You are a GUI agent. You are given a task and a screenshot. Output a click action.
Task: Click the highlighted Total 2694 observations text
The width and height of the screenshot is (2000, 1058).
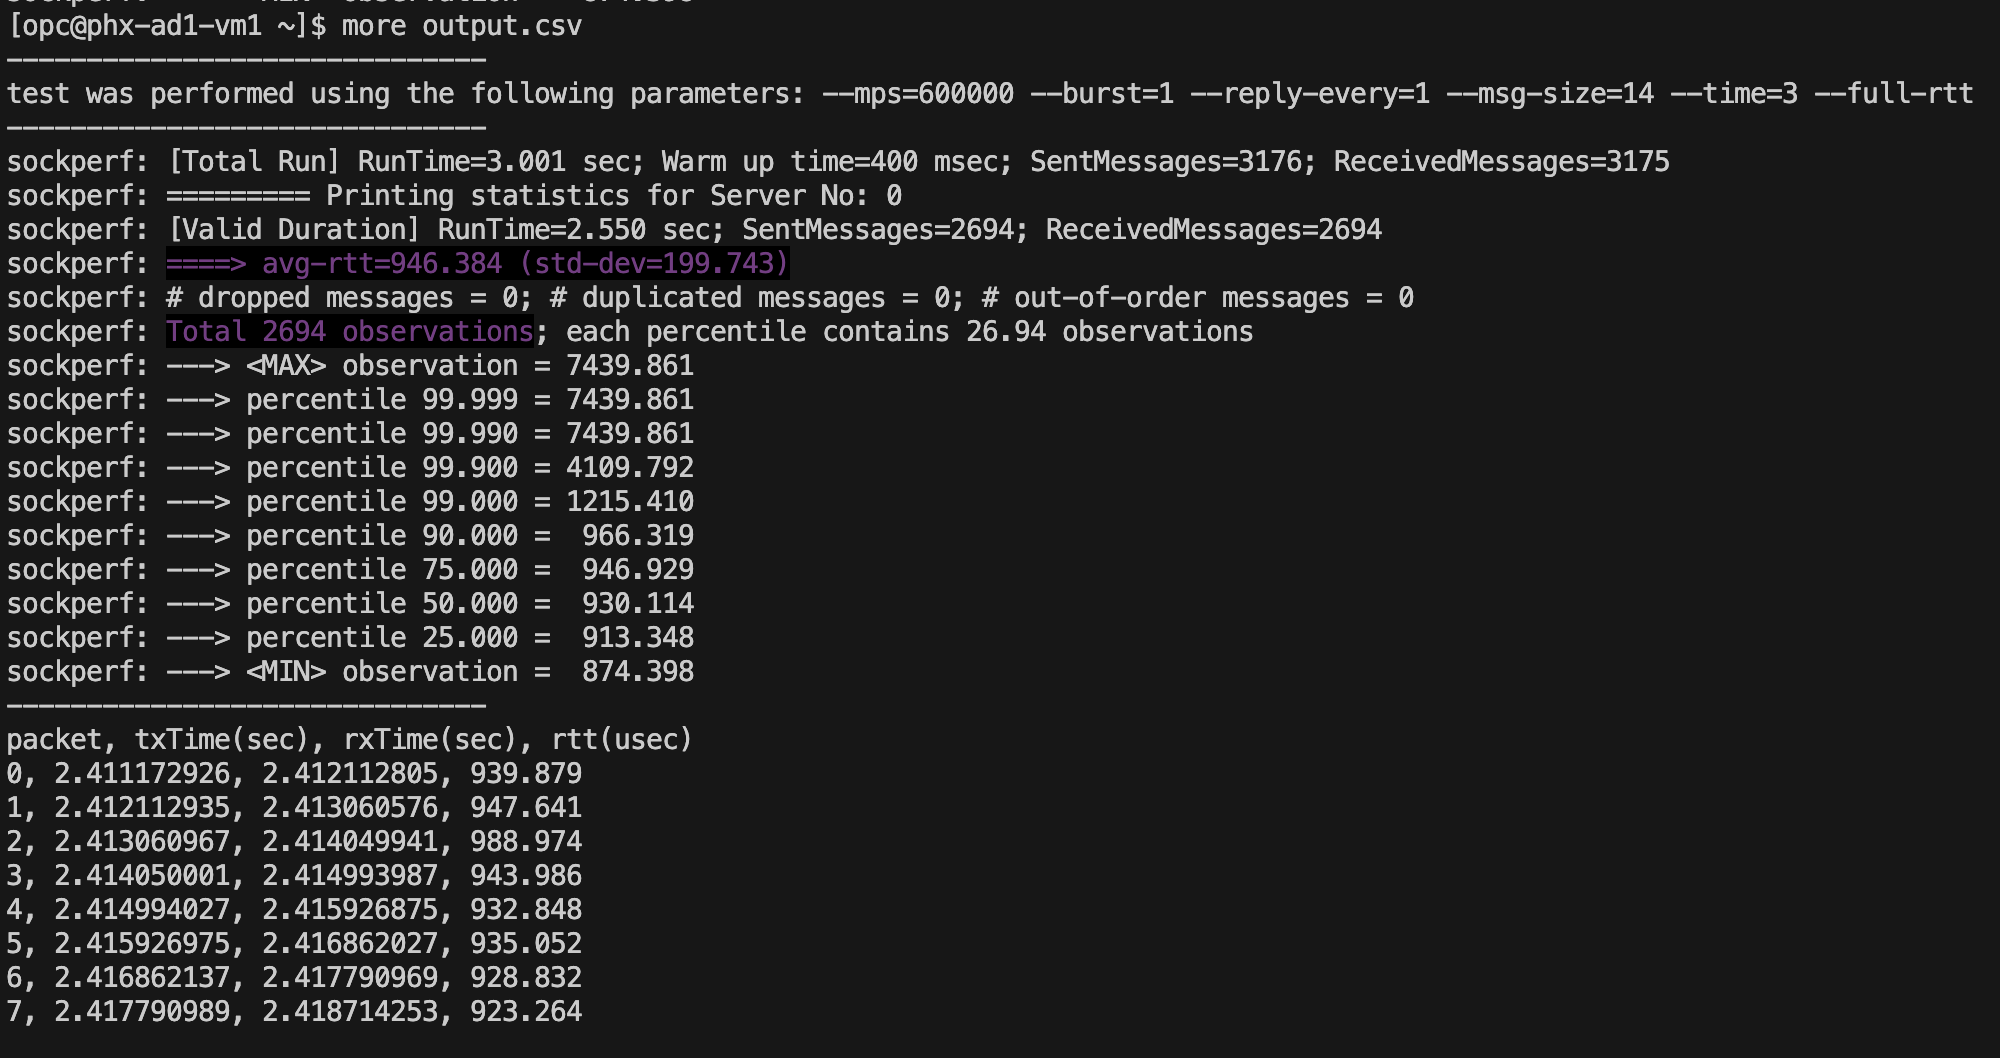click(350, 332)
